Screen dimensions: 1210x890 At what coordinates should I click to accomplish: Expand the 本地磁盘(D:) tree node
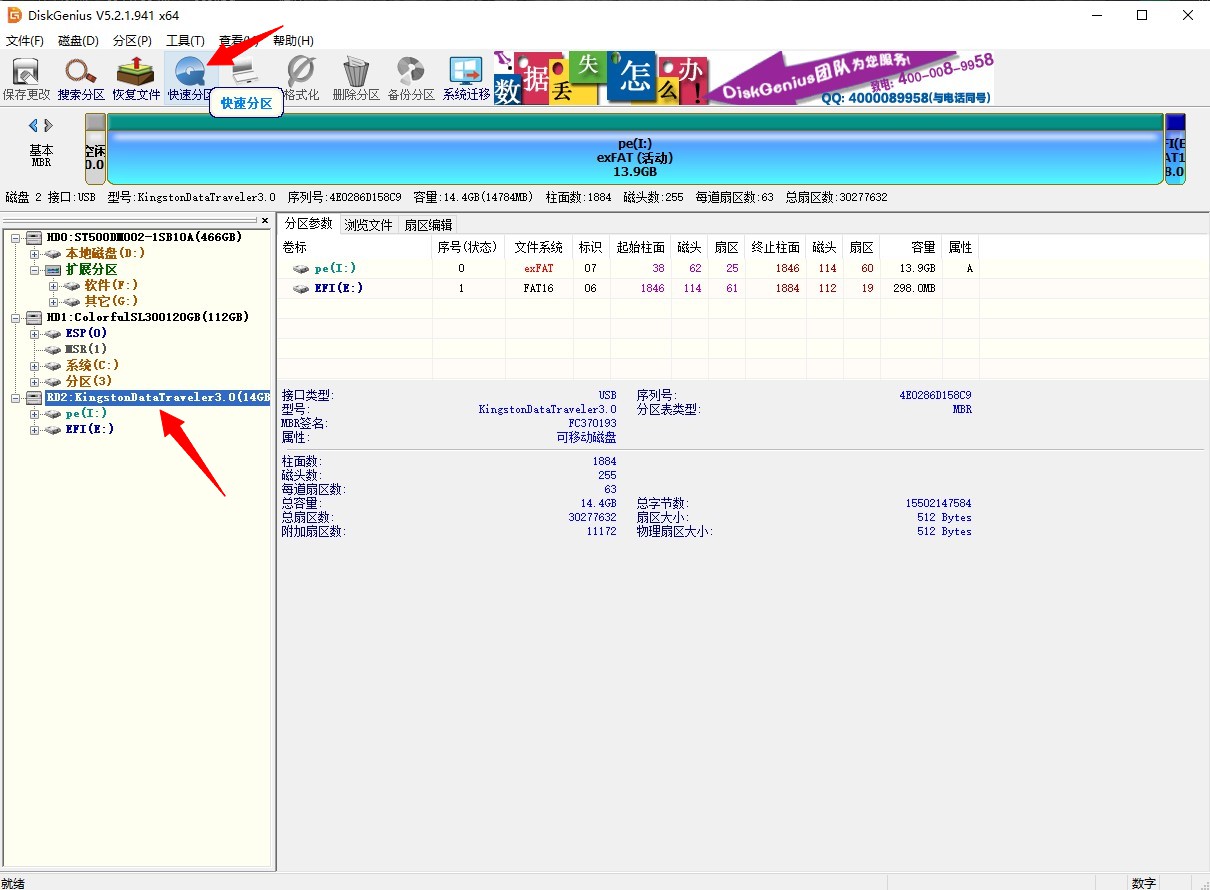(35, 254)
